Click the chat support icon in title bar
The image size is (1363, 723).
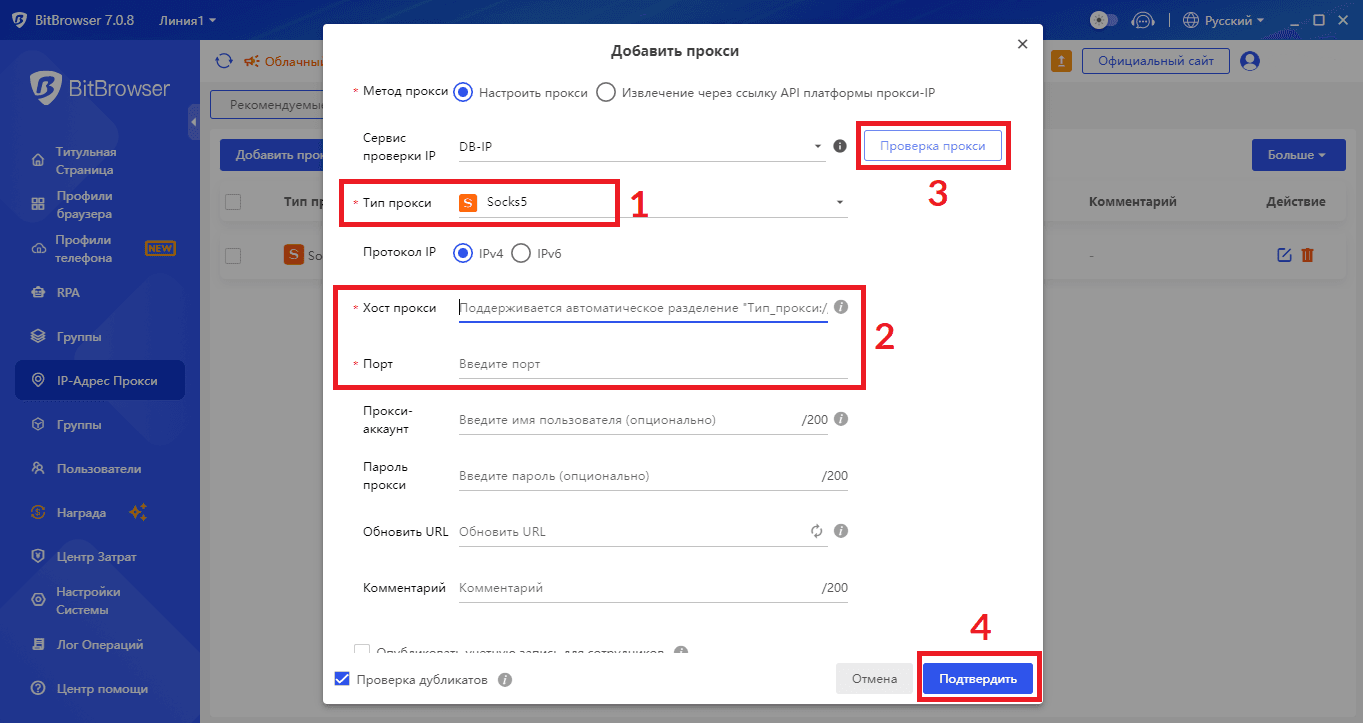tap(1142, 20)
